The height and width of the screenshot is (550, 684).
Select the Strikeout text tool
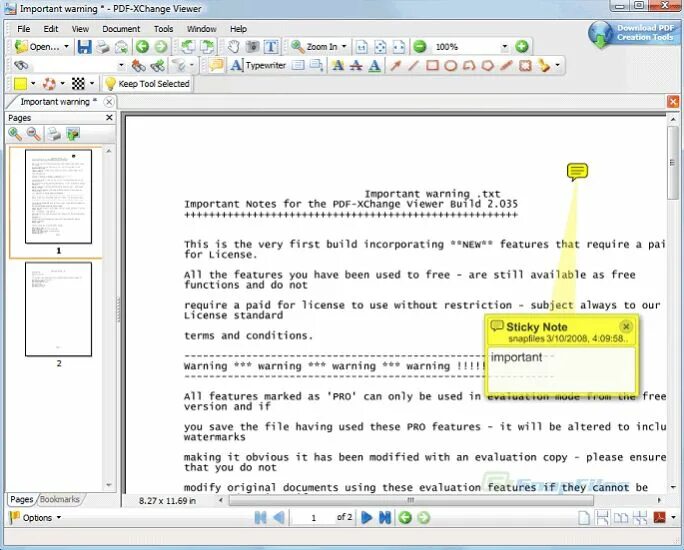(x=356, y=65)
